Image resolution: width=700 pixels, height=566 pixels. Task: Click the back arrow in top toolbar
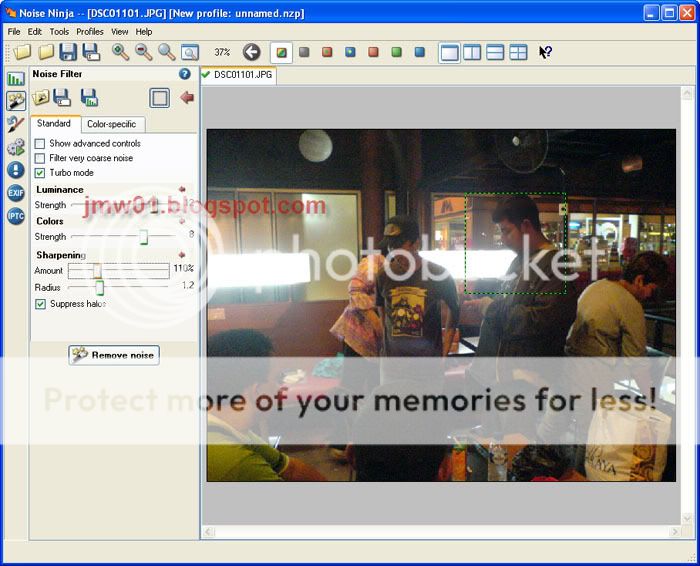pos(252,52)
